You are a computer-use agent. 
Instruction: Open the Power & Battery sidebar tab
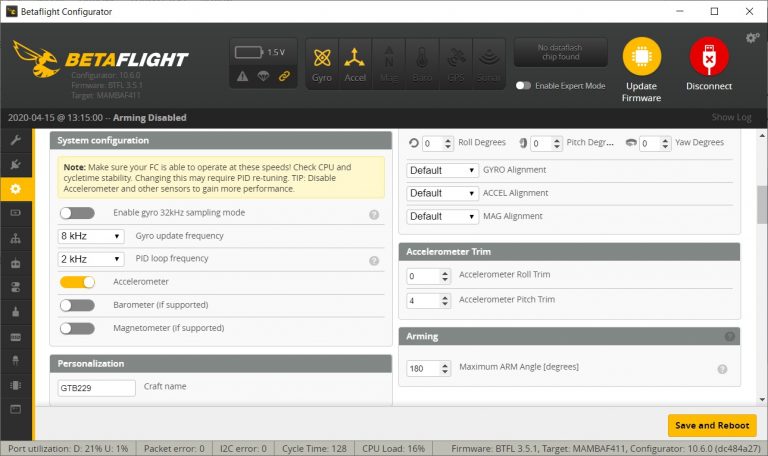(x=16, y=213)
